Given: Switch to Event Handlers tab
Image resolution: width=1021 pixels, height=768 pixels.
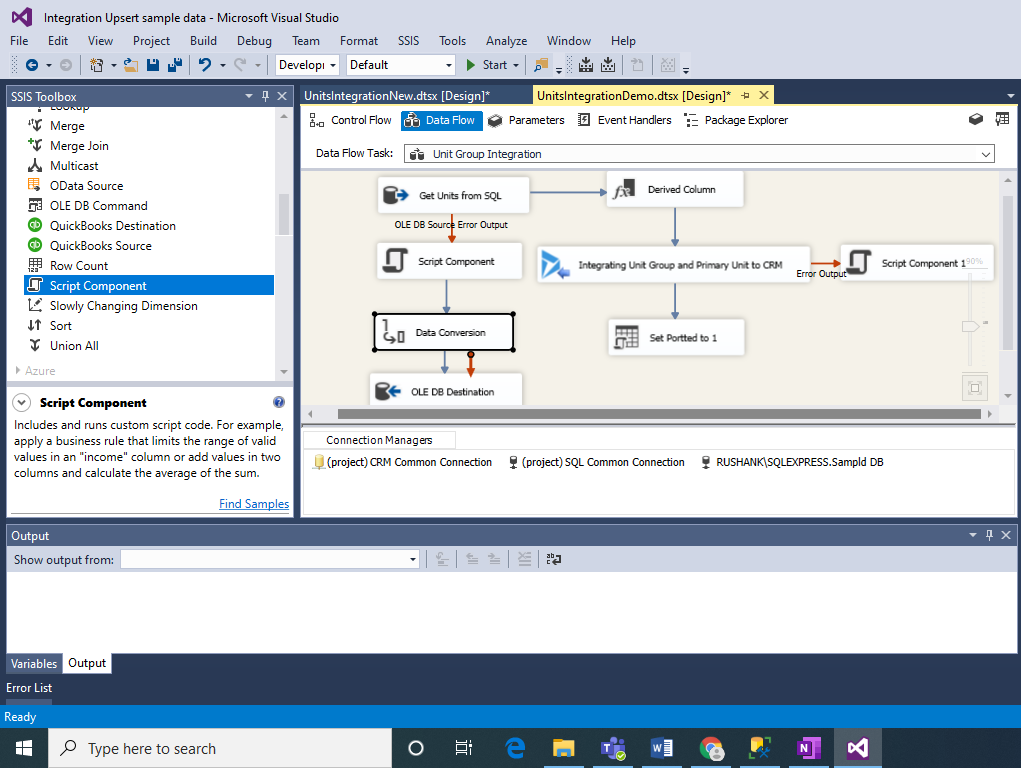Looking at the screenshot, I should pyautogui.click(x=625, y=120).
